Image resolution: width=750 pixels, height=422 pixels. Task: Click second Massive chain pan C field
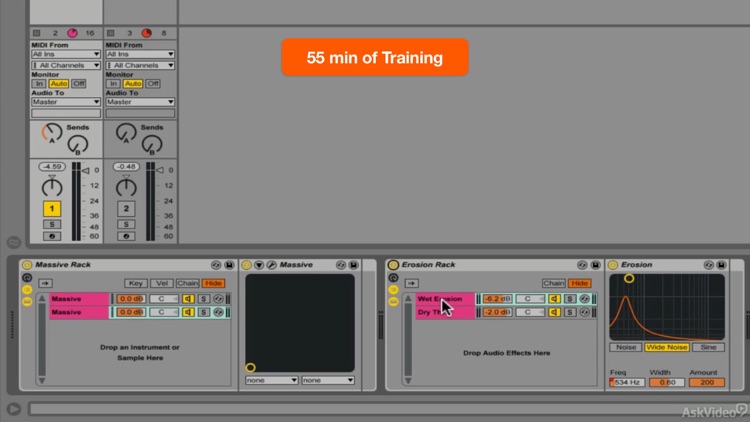point(164,312)
